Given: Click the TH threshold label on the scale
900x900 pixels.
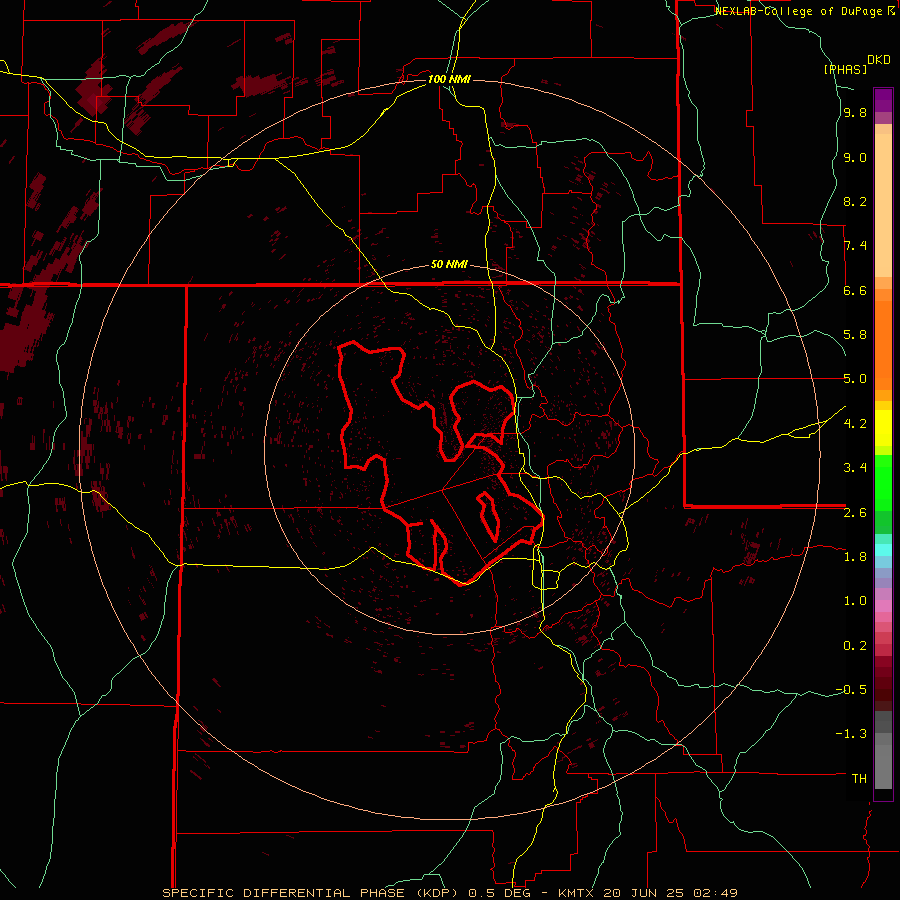Looking at the screenshot, I should pos(859,778).
